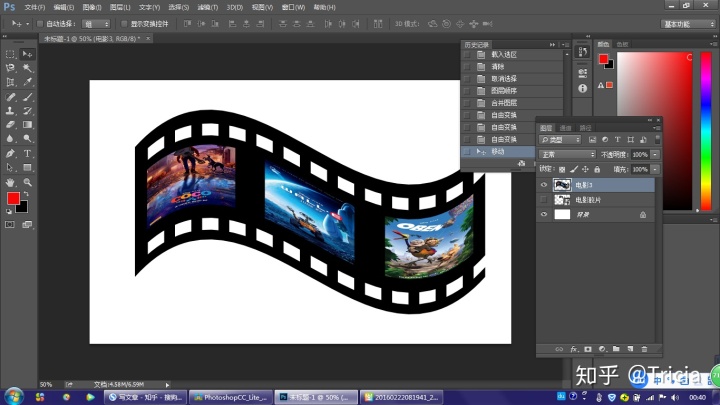Show the 电影胶片 layer visibility

tap(544, 200)
